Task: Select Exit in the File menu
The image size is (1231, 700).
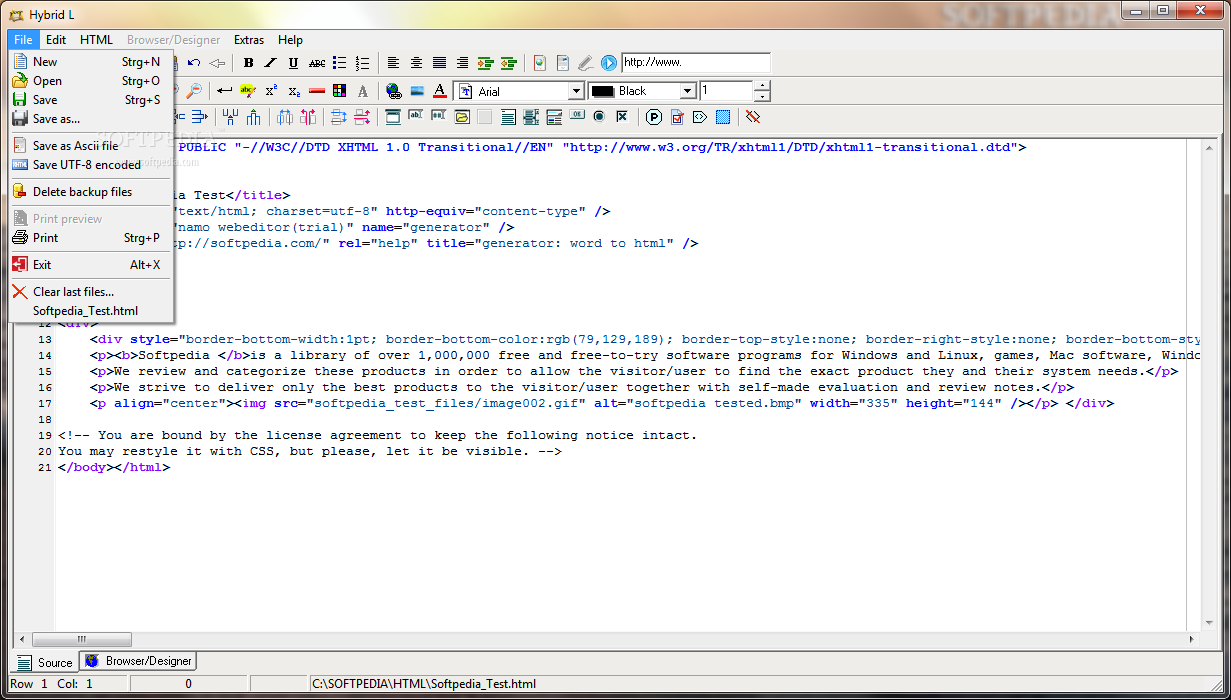Action: (91, 265)
